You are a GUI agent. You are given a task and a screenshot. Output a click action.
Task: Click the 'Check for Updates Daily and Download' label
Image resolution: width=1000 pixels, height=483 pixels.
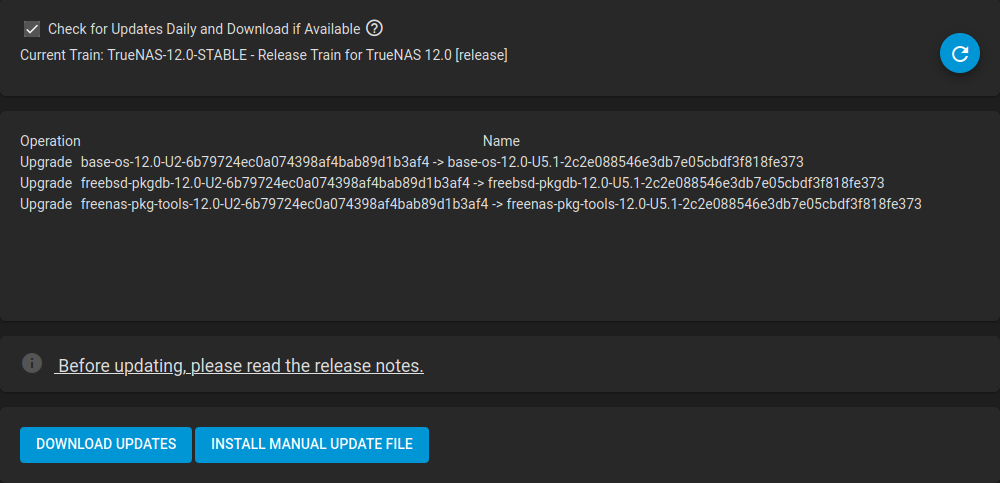(x=204, y=29)
